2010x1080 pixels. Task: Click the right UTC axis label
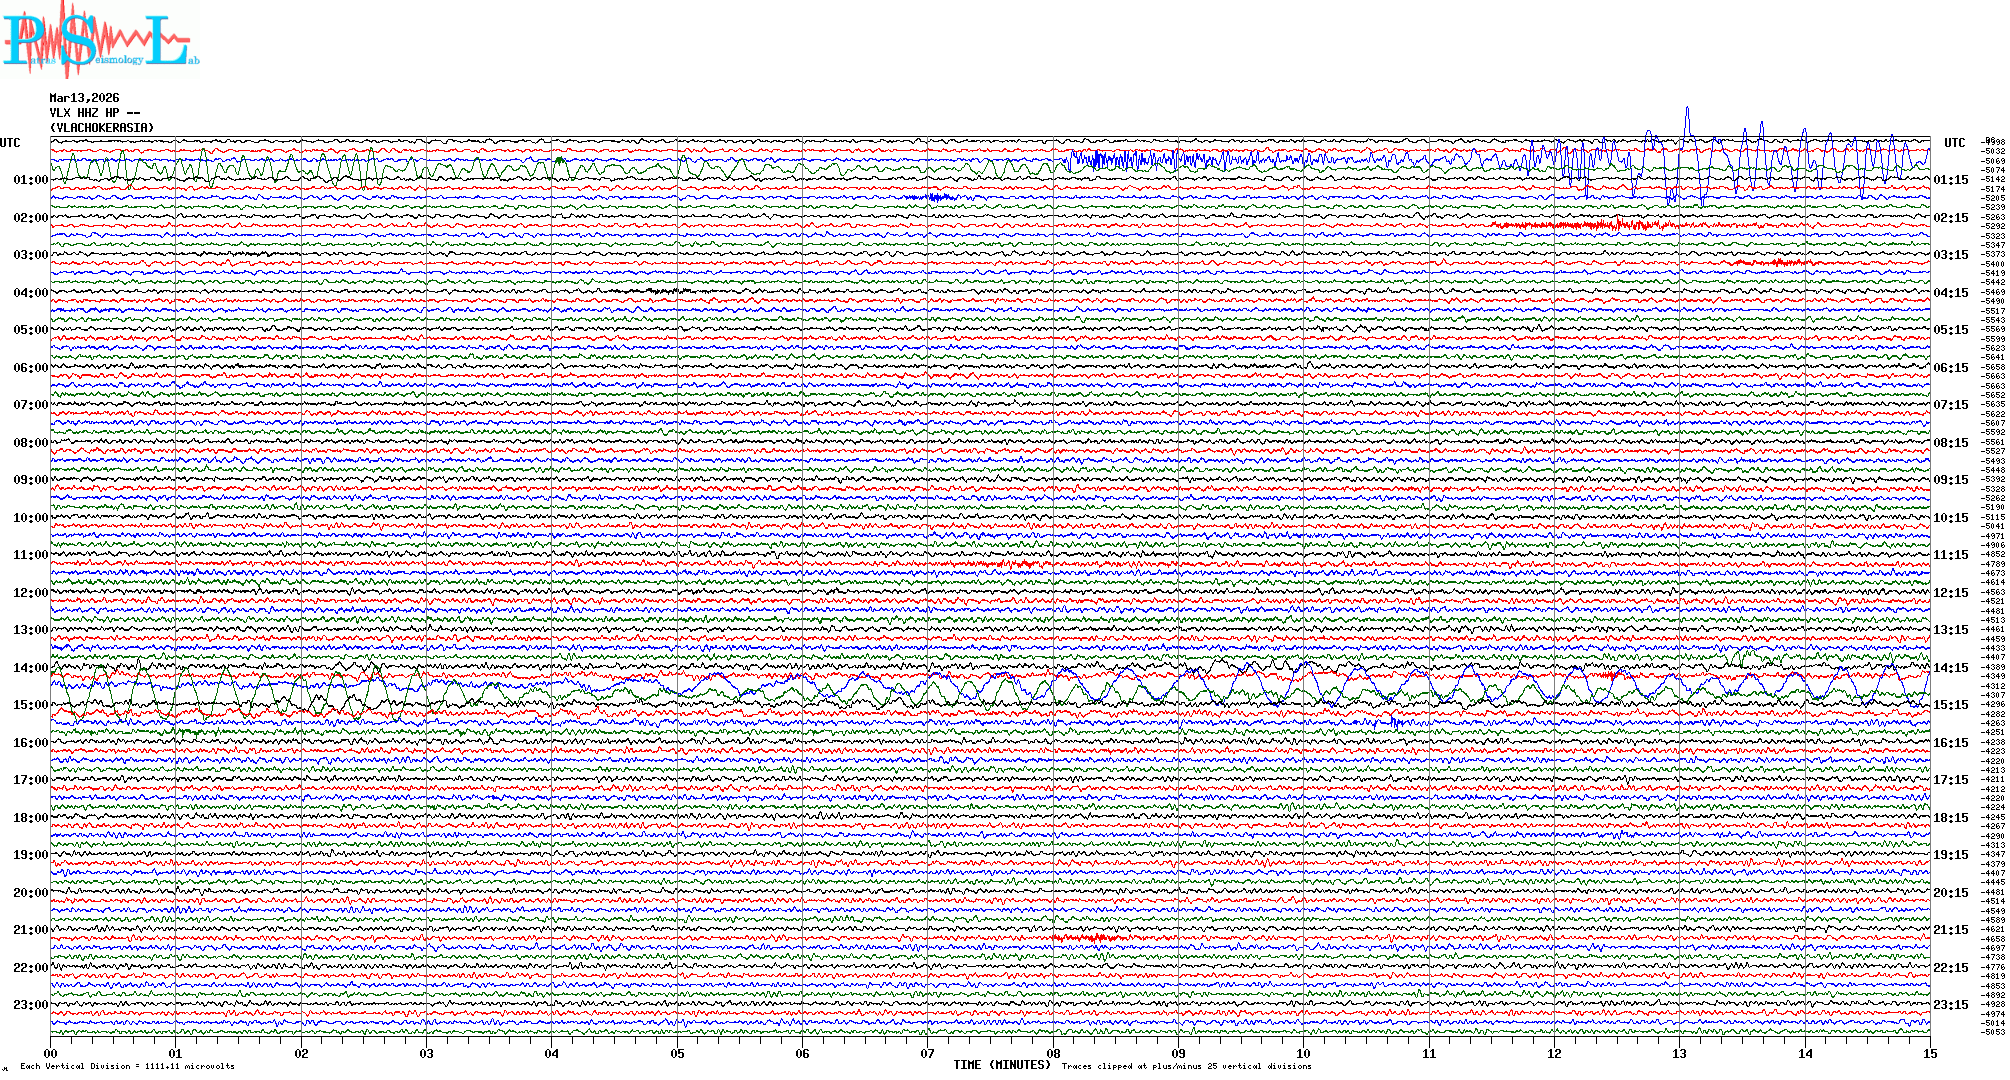click(x=1954, y=143)
